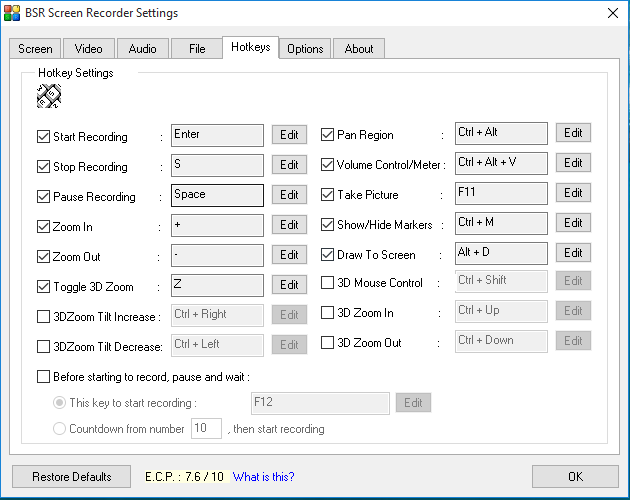
Task: Show the About tab
Action: [x=359, y=49]
